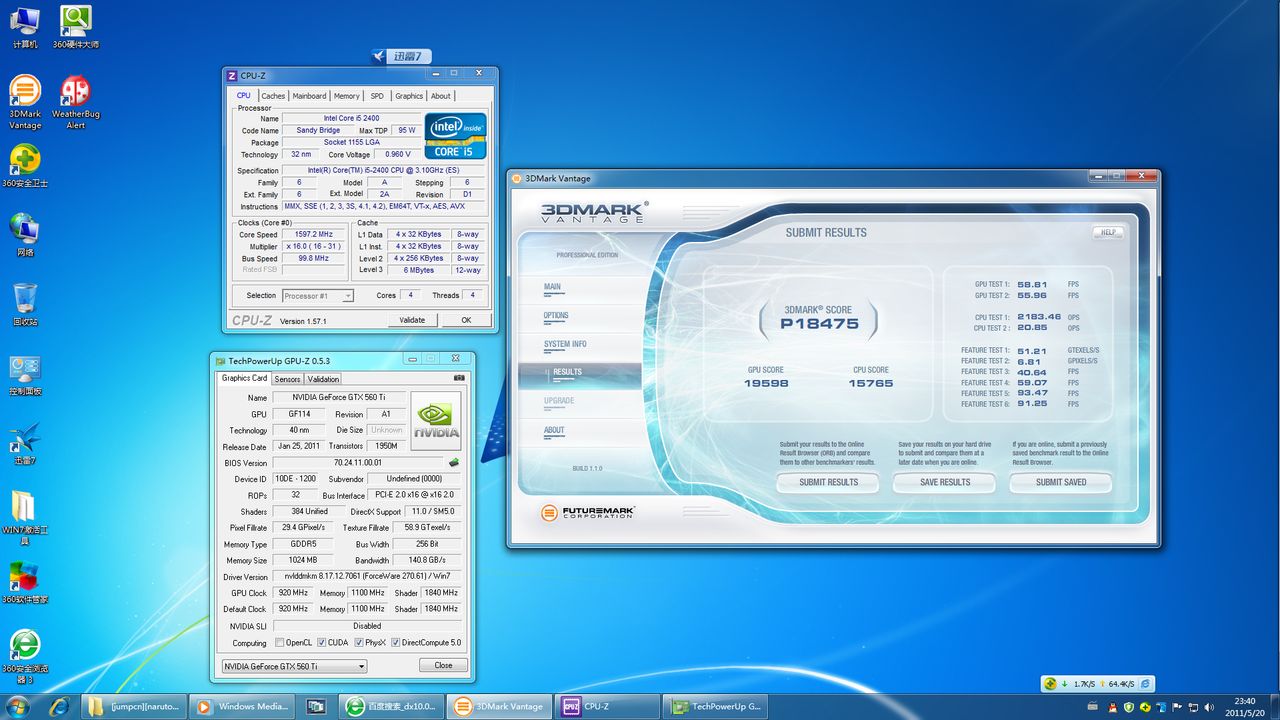Open Internet Explorer from the taskbar

[59, 707]
